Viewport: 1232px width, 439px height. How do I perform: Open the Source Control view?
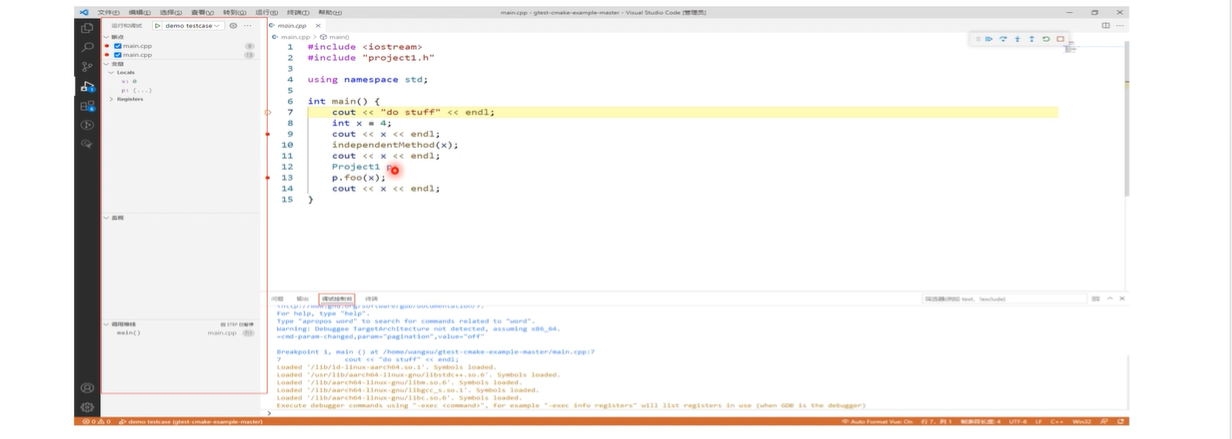[87, 67]
